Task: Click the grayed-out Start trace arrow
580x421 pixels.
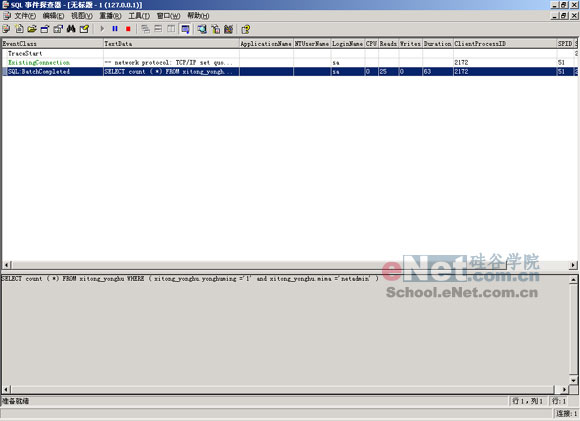Action: pyautogui.click(x=102, y=29)
